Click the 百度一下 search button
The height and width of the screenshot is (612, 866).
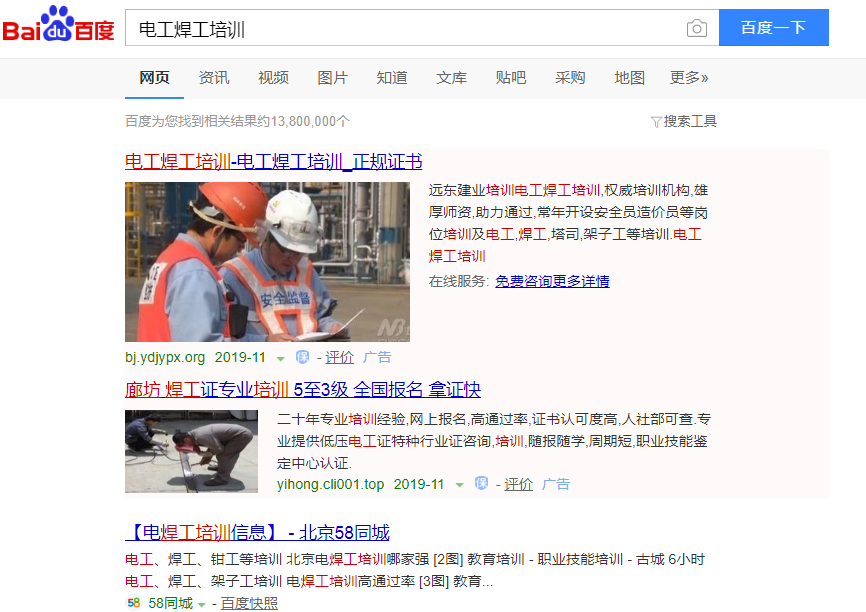pos(774,28)
